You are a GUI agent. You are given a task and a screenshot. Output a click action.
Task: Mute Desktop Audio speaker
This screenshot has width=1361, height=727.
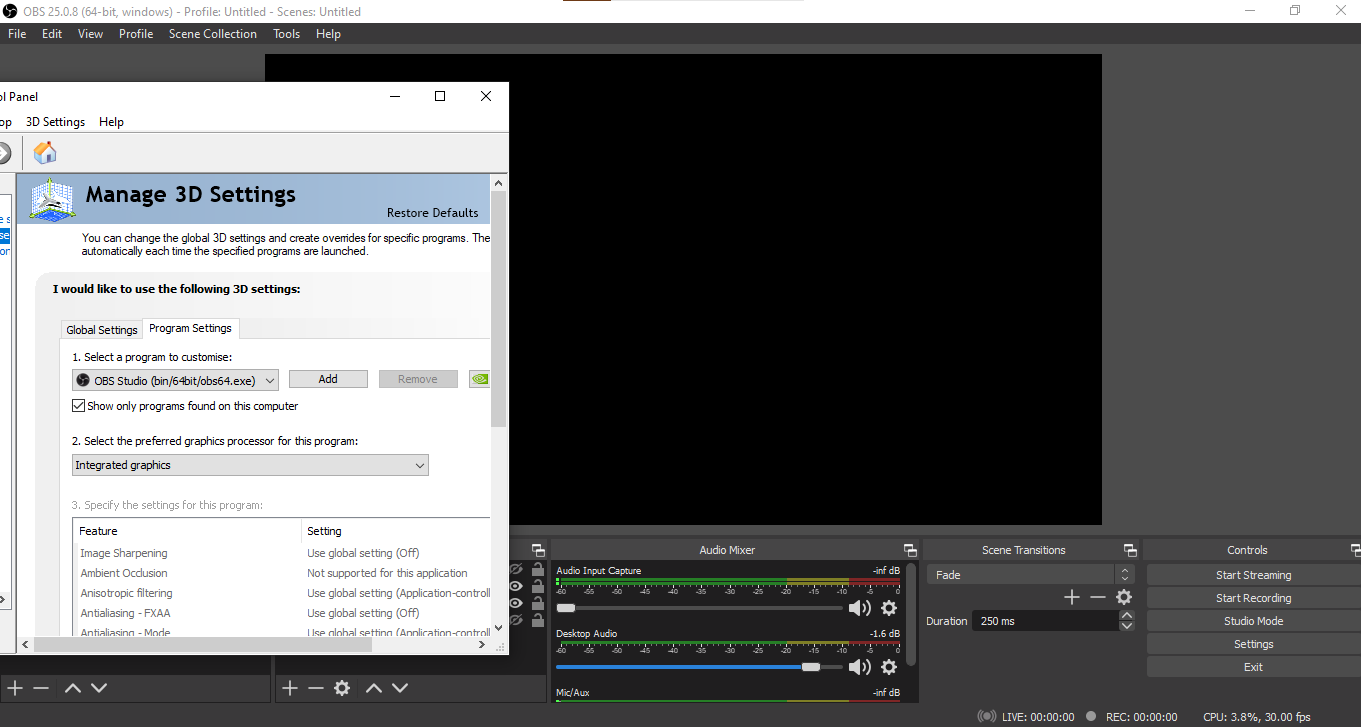point(859,666)
